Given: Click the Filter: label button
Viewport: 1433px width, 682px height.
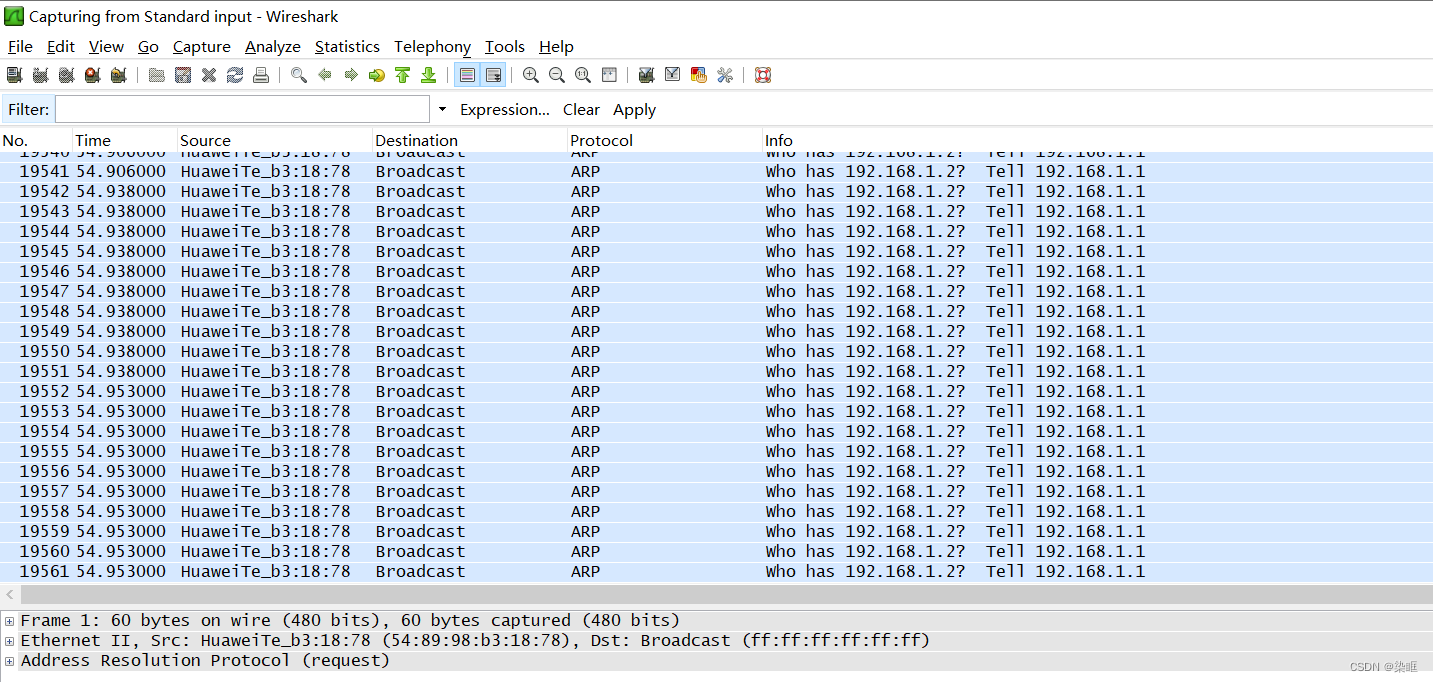Looking at the screenshot, I should click(28, 109).
